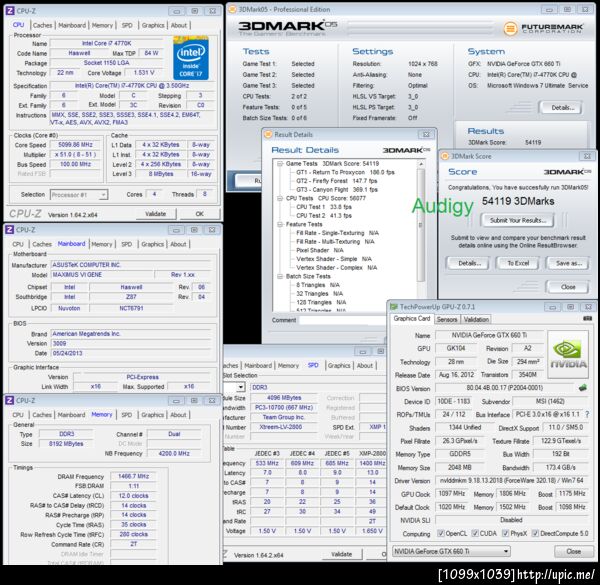Switch to the Validation tab in GPU-Z
This screenshot has height=585, width=600.
point(476,319)
